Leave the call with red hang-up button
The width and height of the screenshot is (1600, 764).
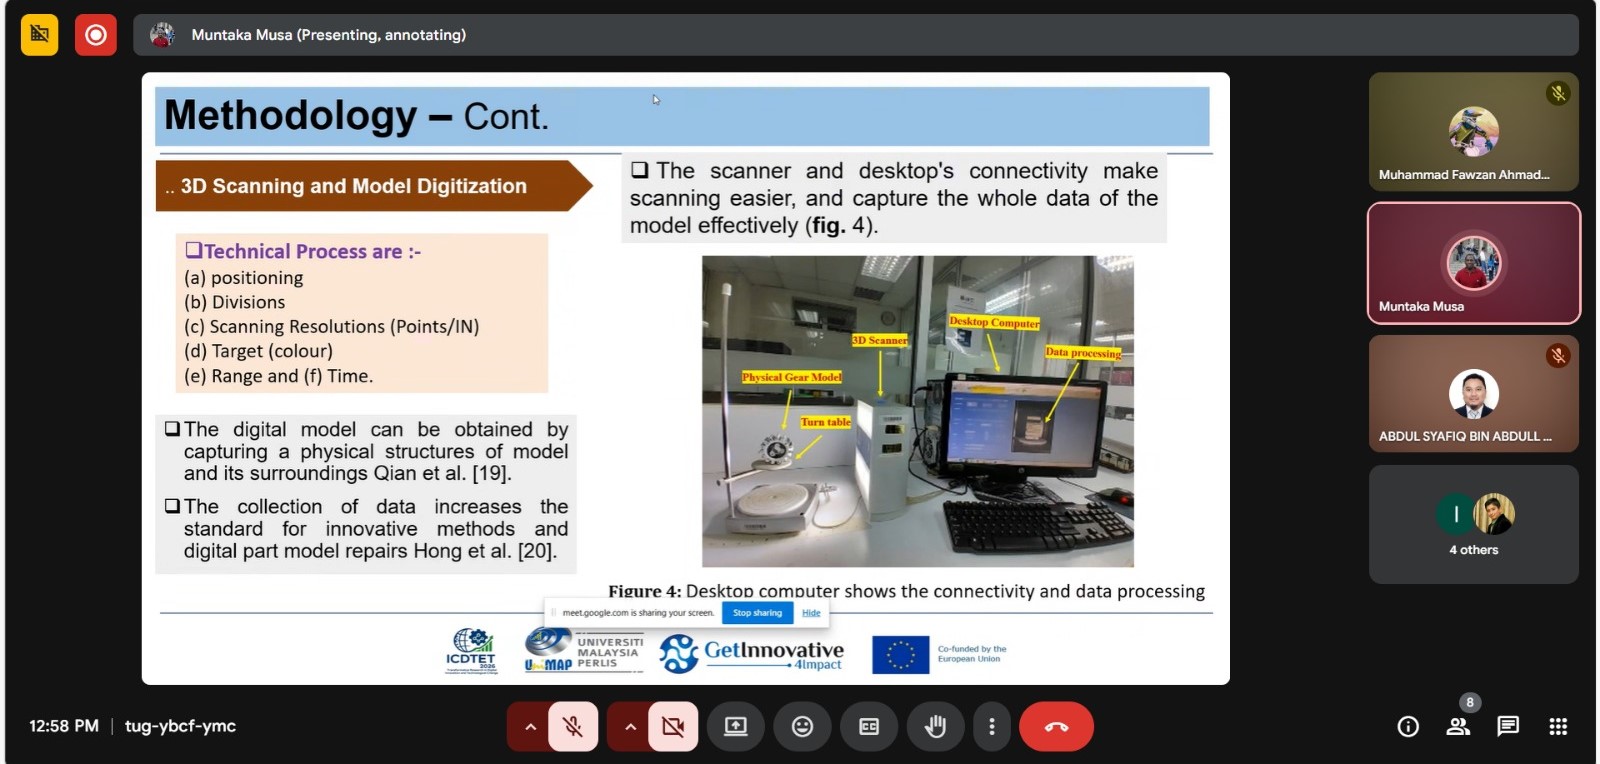[x=1056, y=727]
